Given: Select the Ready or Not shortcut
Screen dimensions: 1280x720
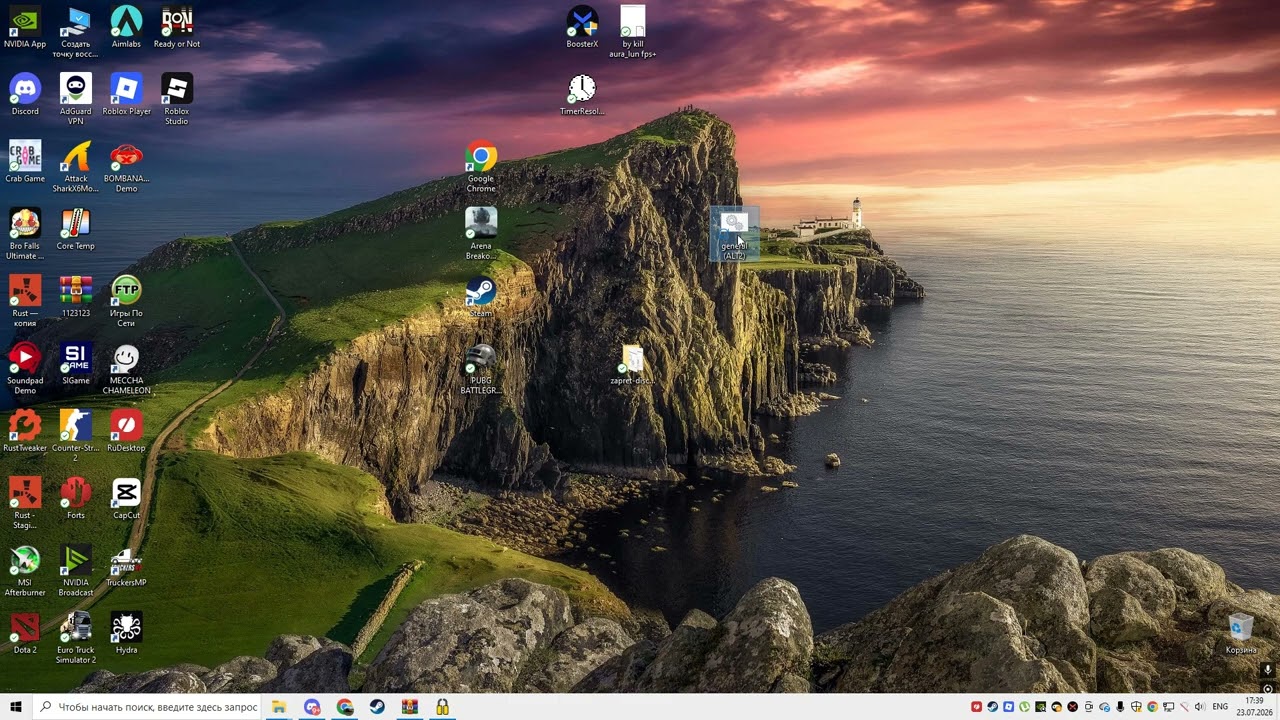Looking at the screenshot, I should tap(177, 27).
